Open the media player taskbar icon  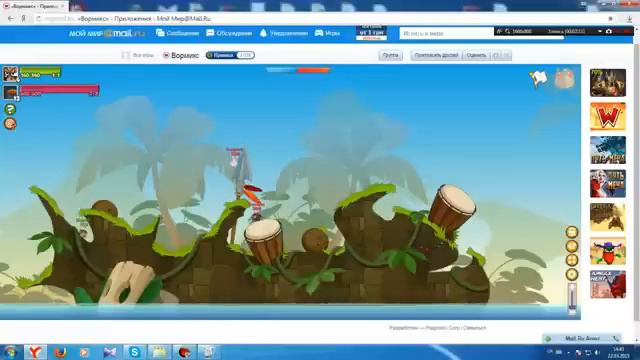(x=84, y=352)
